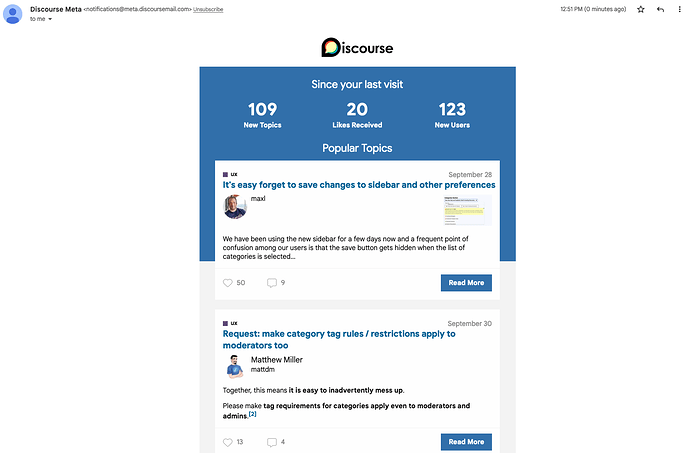The image size is (690, 453).
Task: Click the September 30 date
Action: coord(470,323)
